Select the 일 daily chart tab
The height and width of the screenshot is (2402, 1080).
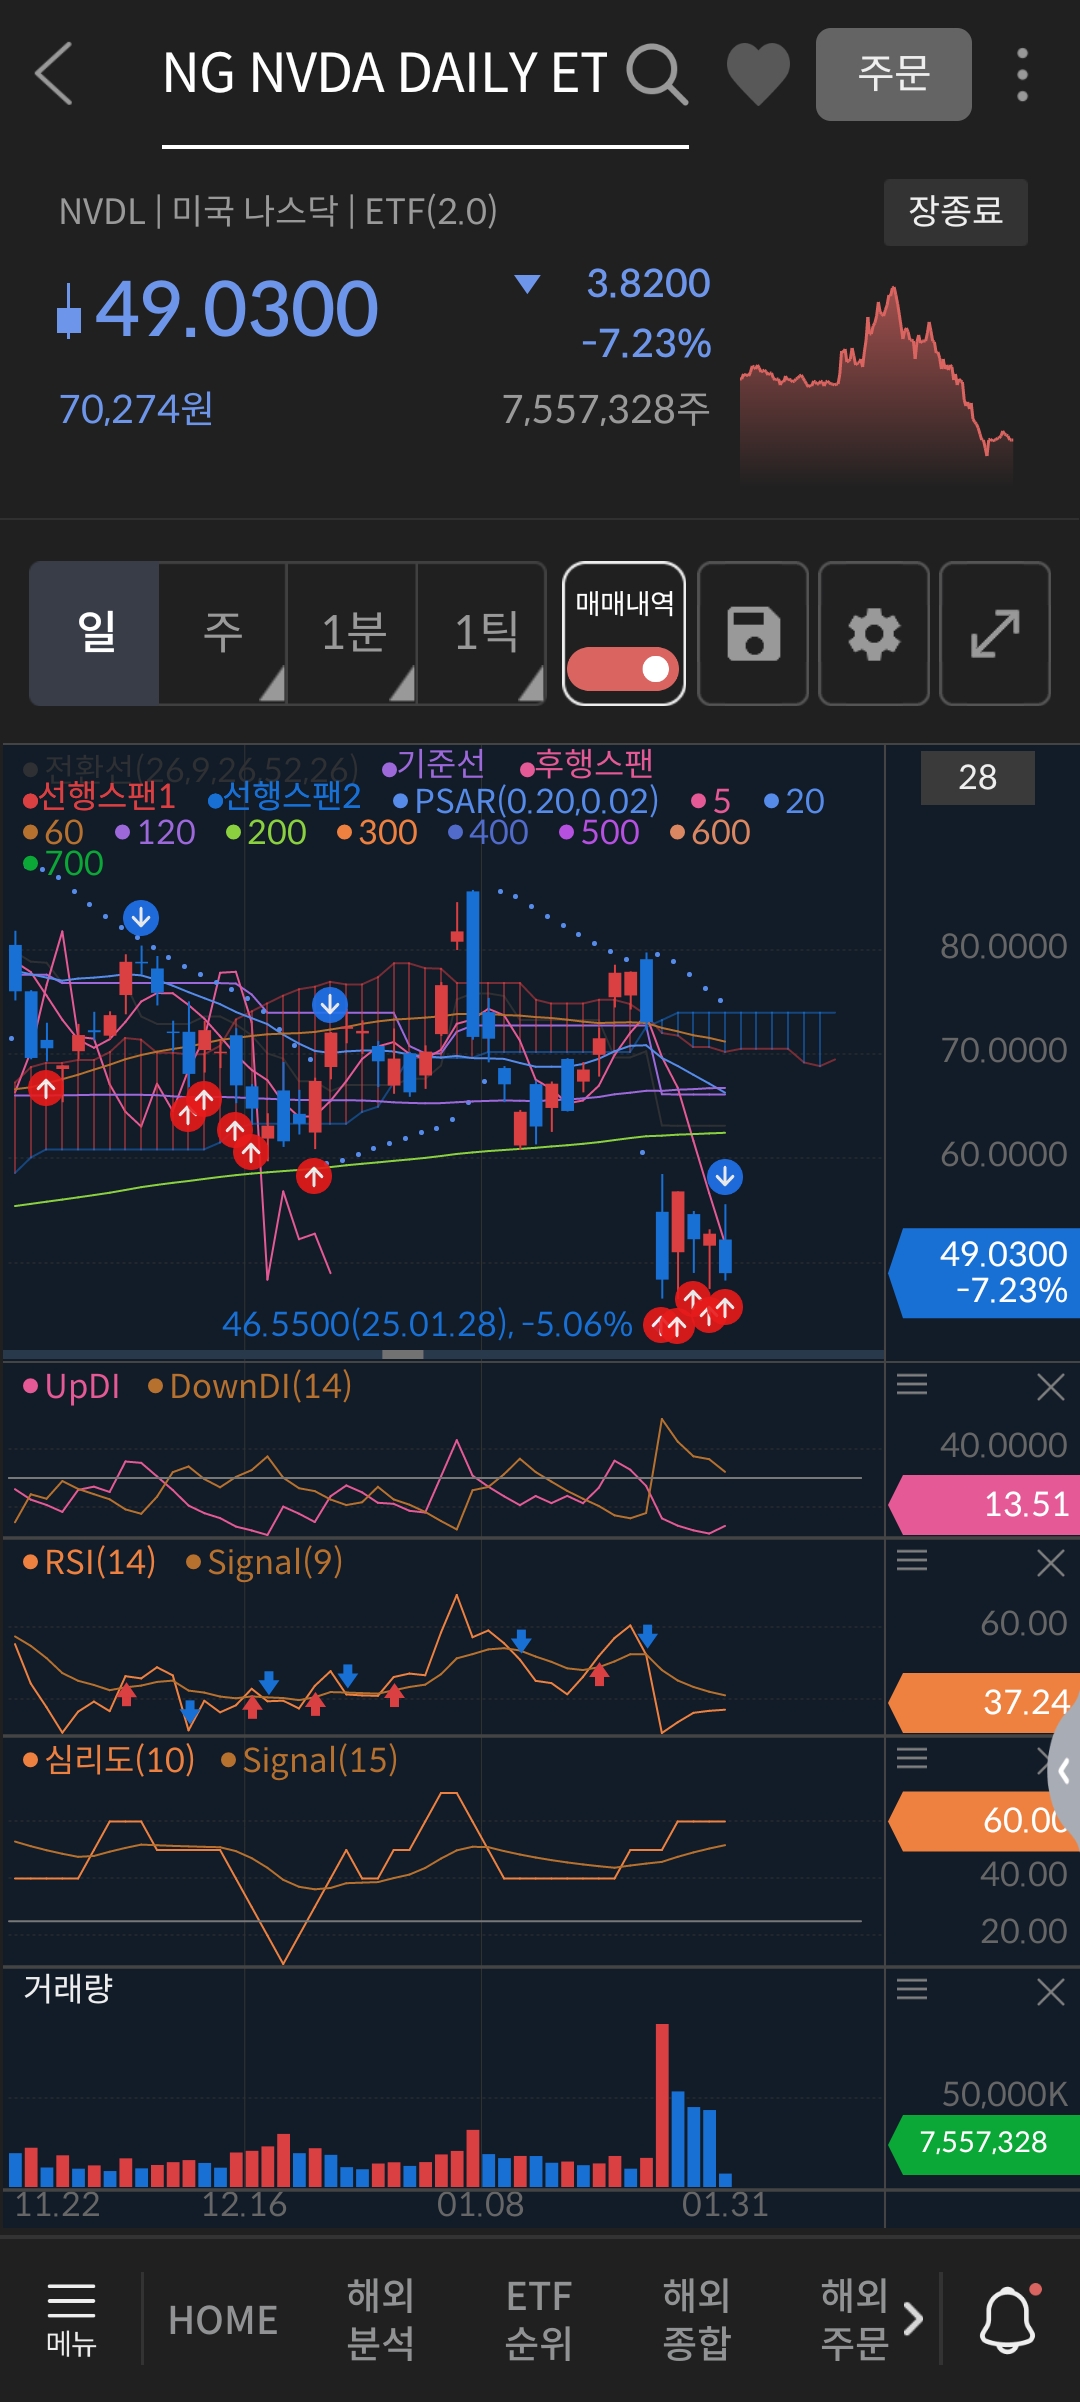95,634
